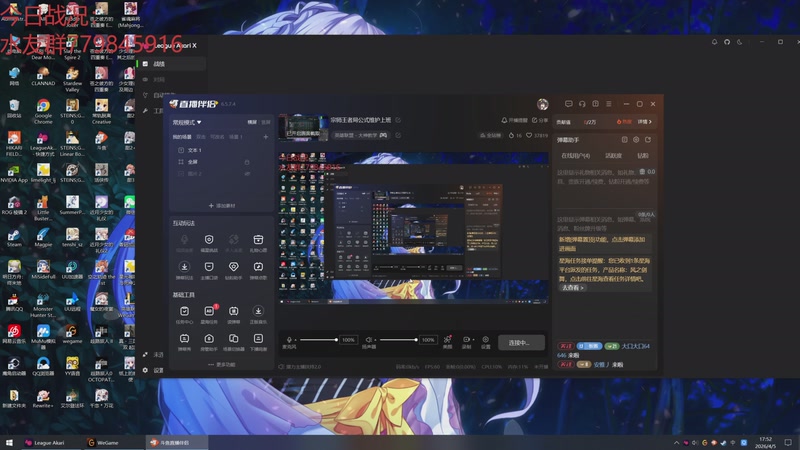The width and height of the screenshot is (800, 450).
Task: Click the microphone icon in the audio bar
Action: click(x=289, y=340)
